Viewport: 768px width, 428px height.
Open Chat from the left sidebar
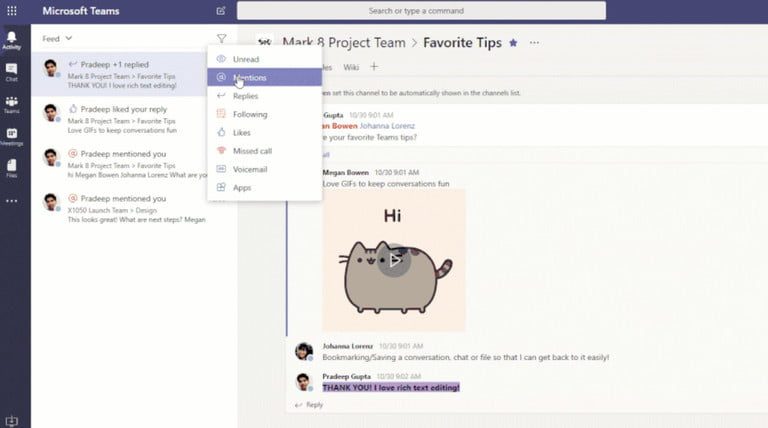click(x=11, y=71)
